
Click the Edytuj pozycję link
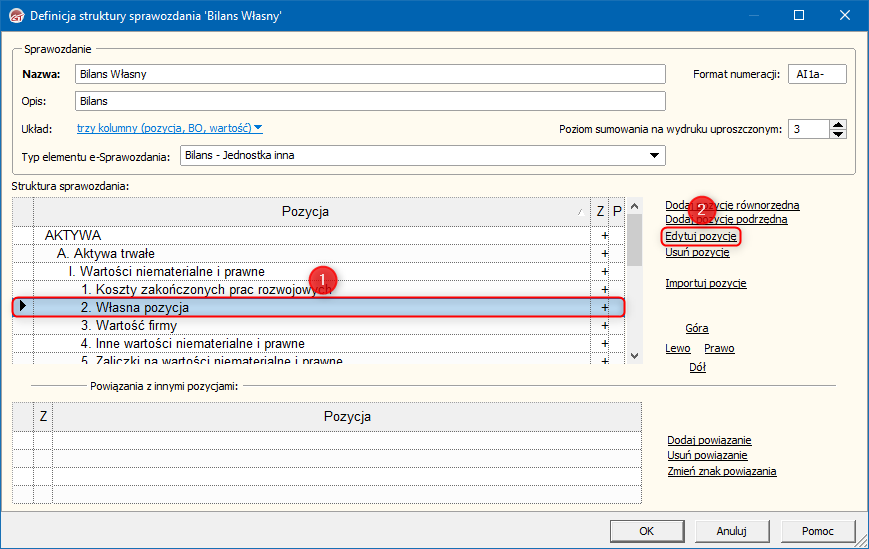pos(701,236)
